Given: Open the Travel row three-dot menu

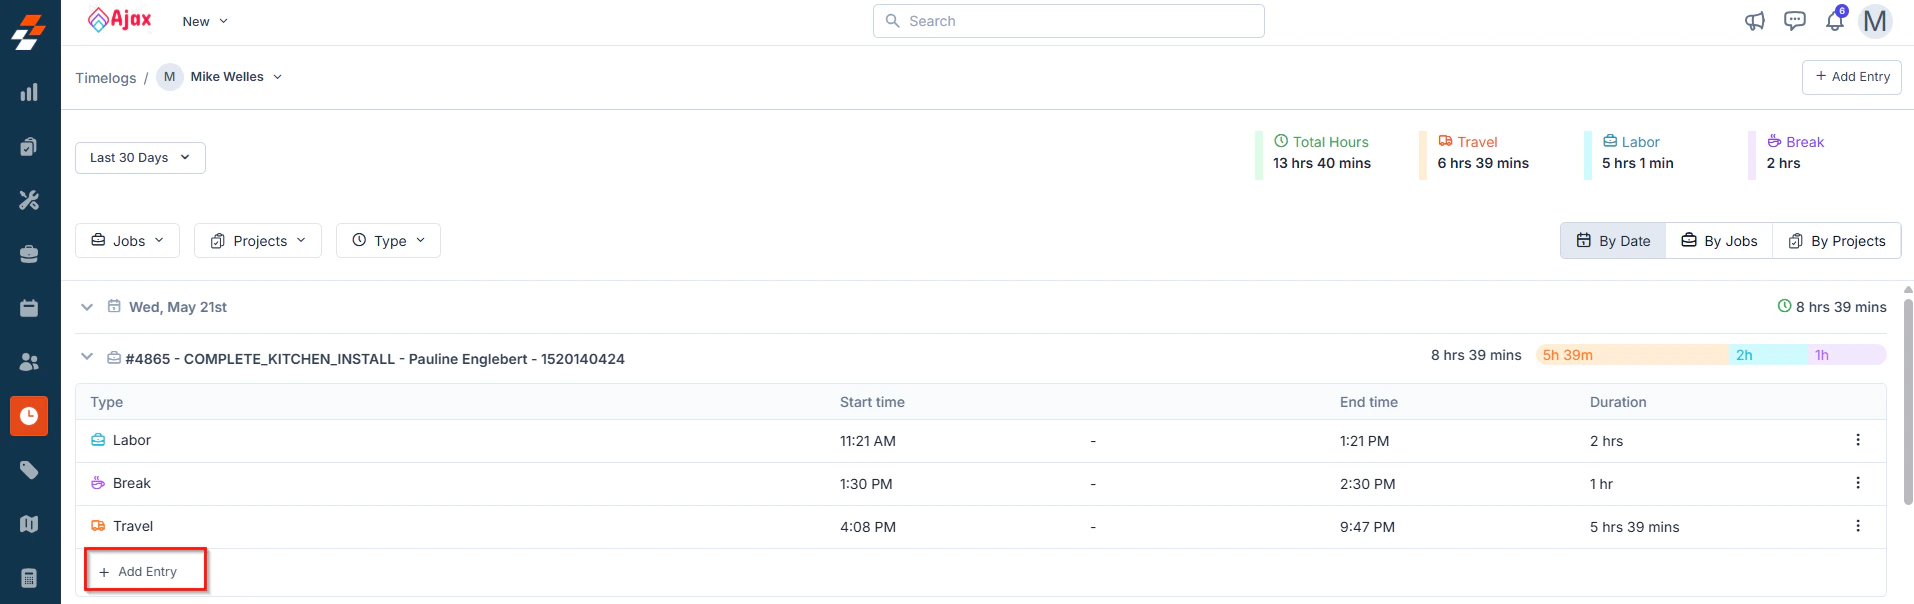Looking at the screenshot, I should (x=1858, y=526).
